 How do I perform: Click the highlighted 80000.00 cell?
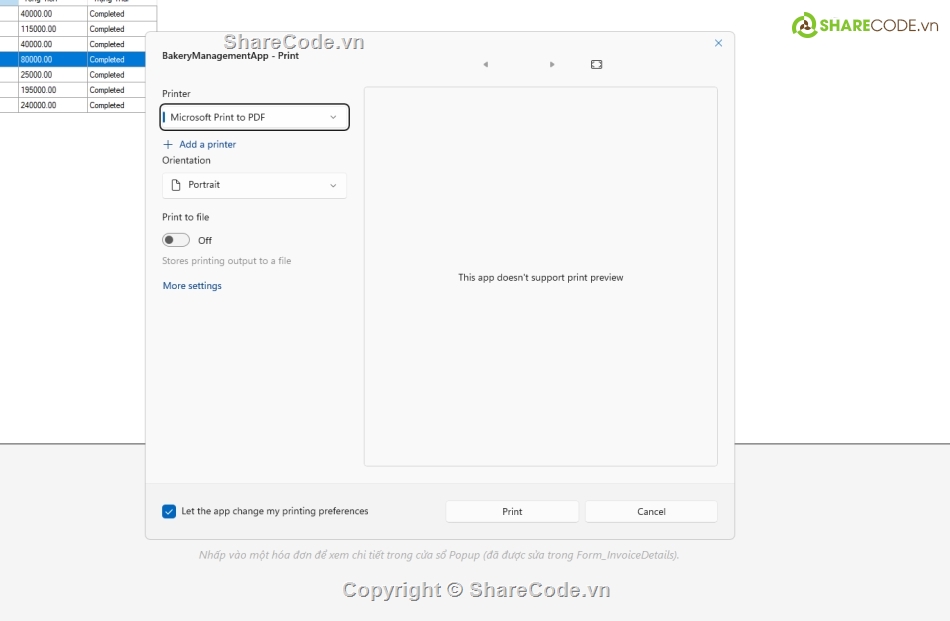[x=52, y=59]
